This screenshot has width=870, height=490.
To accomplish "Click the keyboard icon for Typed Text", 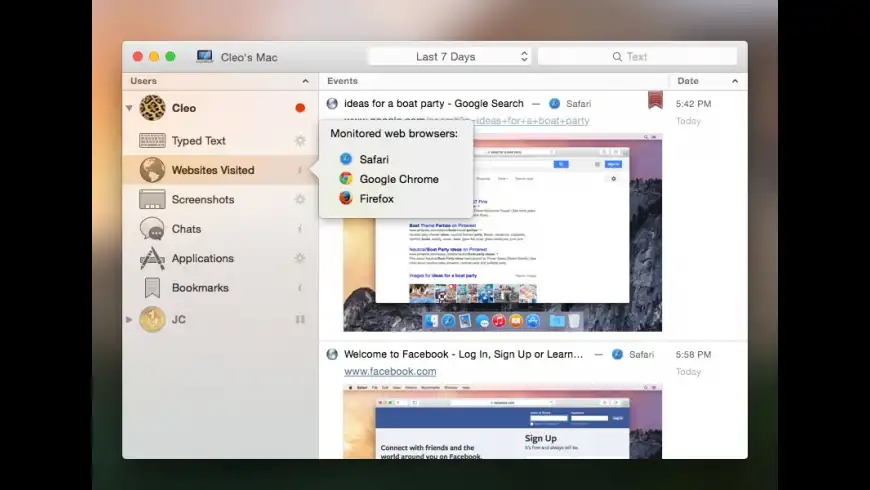I will pyautogui.click(x=152, y=140).
